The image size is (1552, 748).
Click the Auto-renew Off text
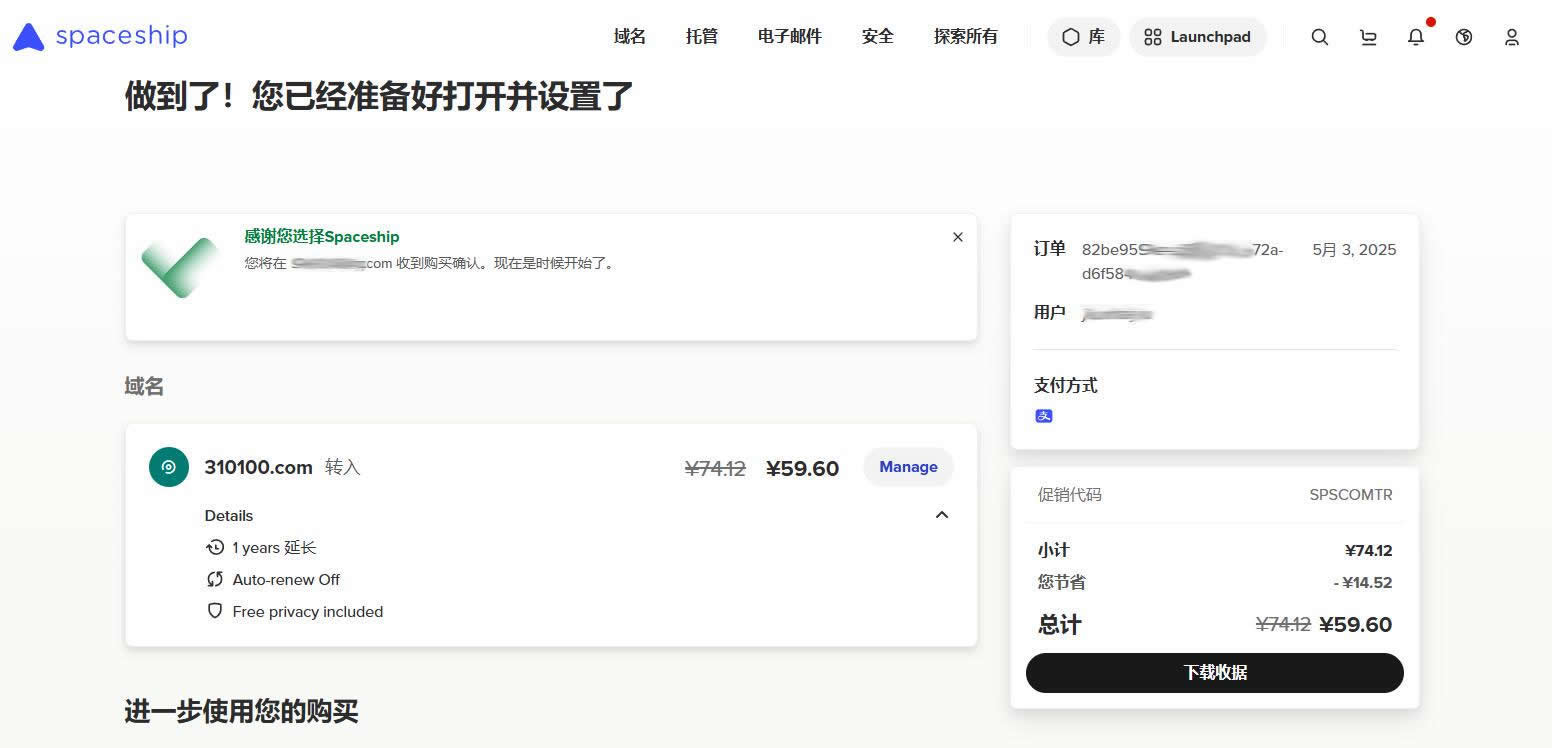[286, 580]
